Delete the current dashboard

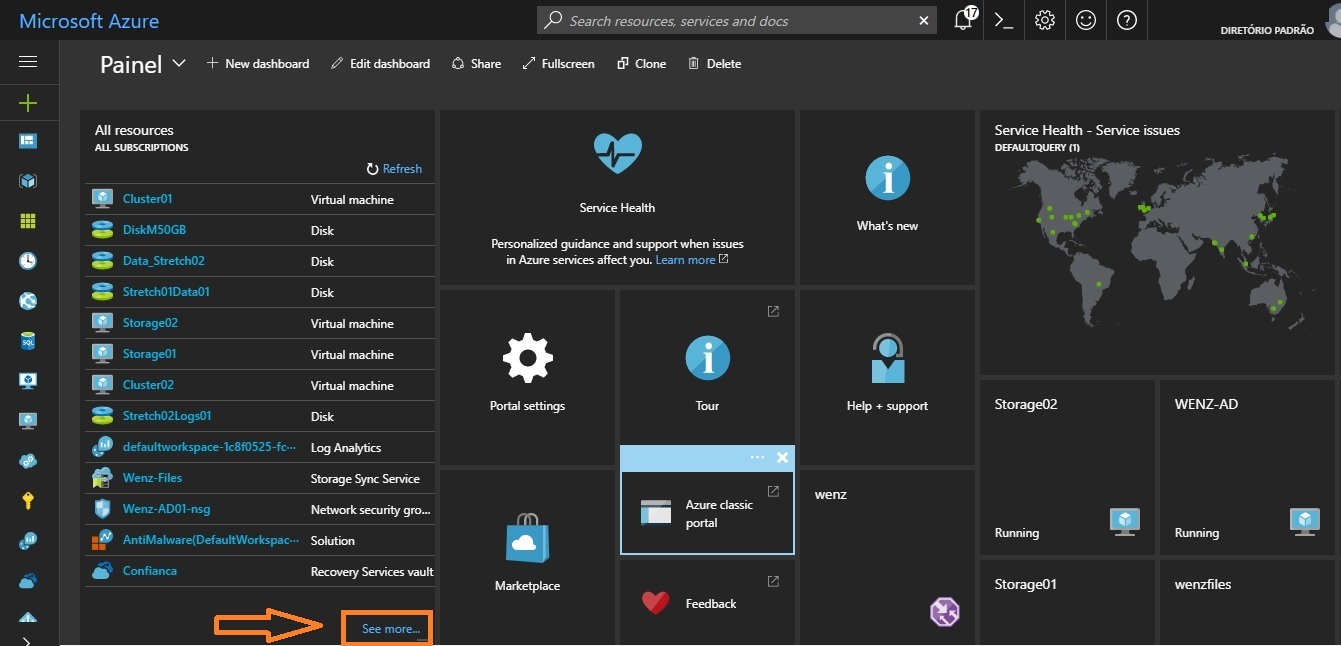pos(714,63)
